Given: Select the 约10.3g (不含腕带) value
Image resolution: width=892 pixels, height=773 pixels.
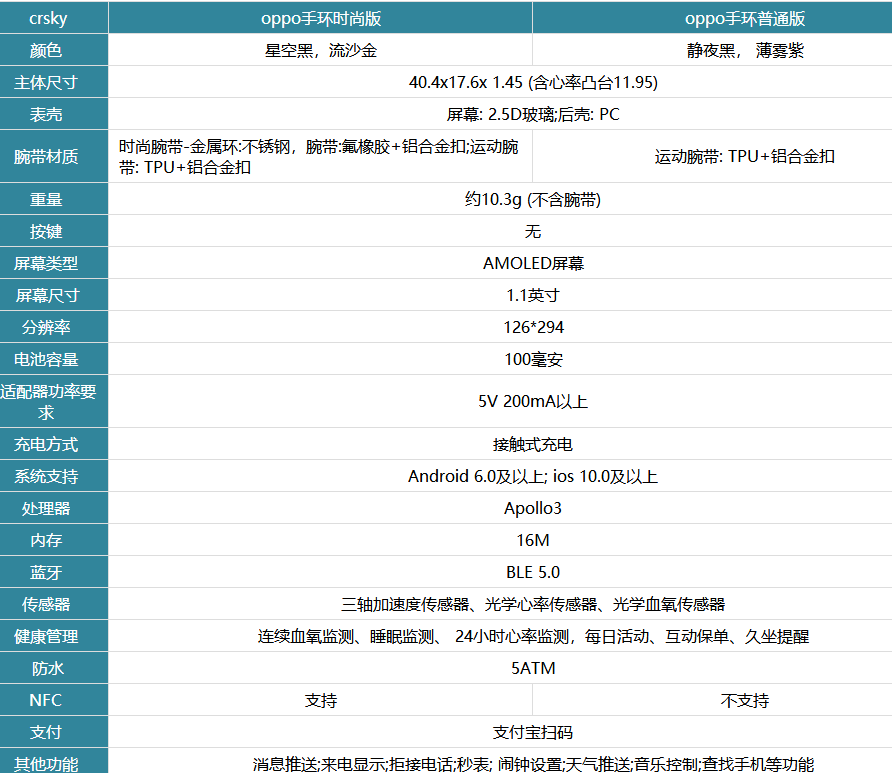Looking at the screenshot, I should click(x=533, y=200).
